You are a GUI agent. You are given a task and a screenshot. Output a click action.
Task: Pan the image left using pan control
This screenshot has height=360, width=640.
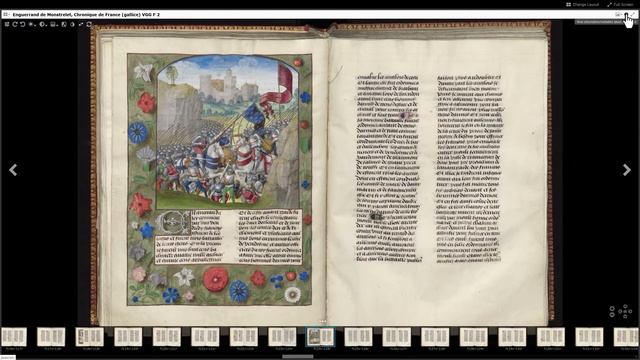620,311
